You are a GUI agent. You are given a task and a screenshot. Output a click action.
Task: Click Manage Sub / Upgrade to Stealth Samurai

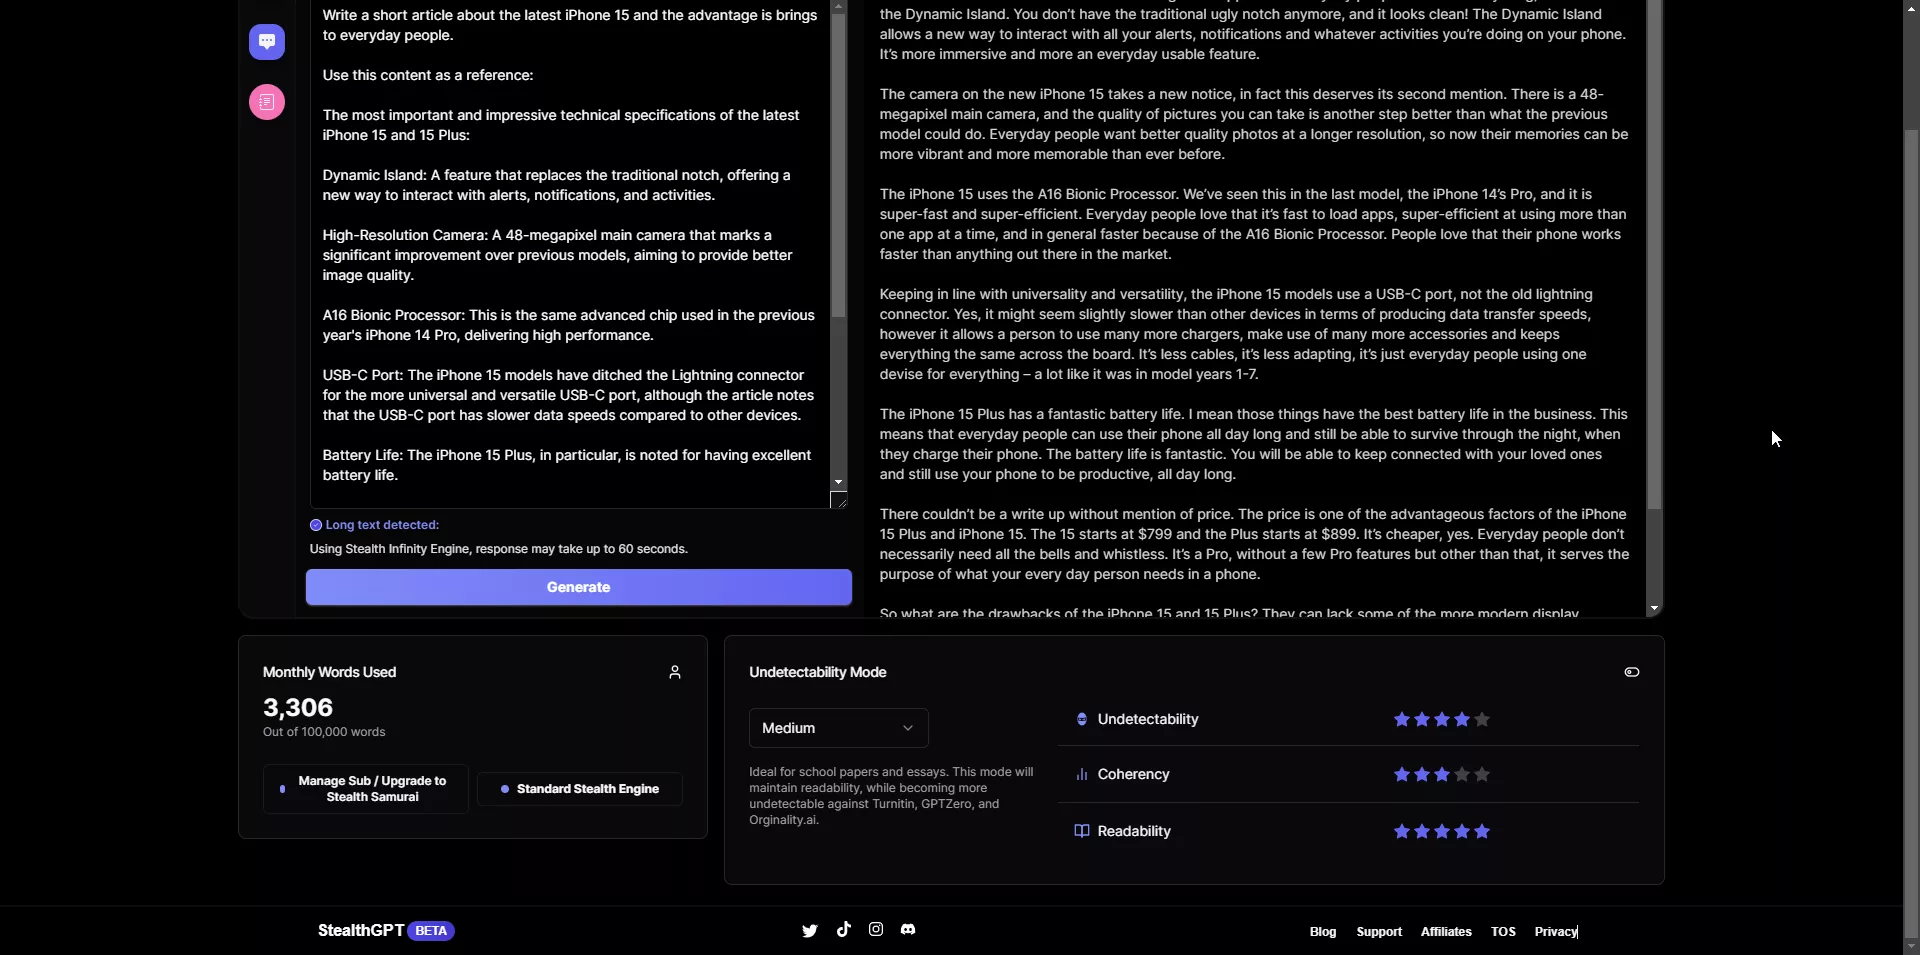click(x=366, y=789)
